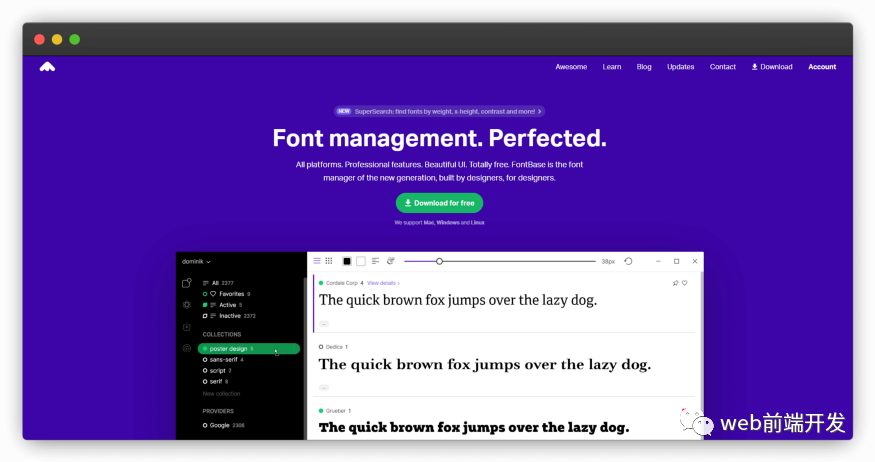Click the Dedica sample sentence
The image size is (875, 462).
(x=484, y=364)
